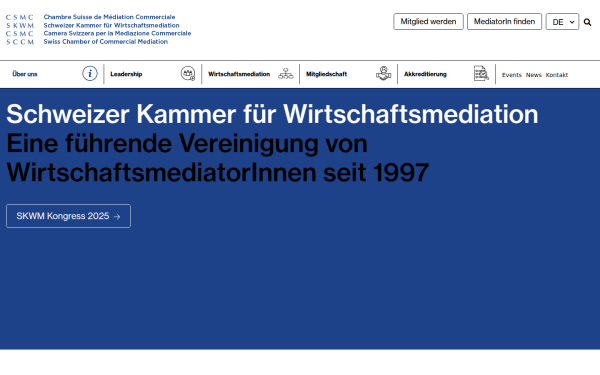Screen dimensions: 600x375
Task: Click the Swiss Chamber of Commercial Mediation text
Action: tap(106, 41)
